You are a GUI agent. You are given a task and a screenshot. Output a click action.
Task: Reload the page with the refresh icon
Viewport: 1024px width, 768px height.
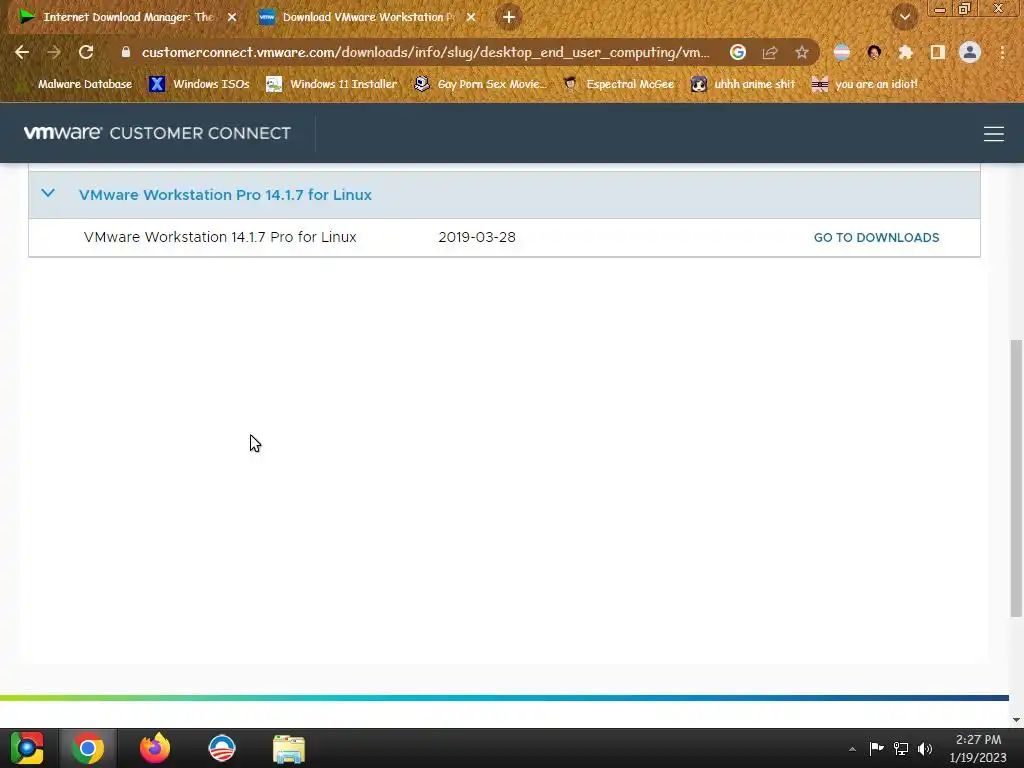[x=86, y=52]
